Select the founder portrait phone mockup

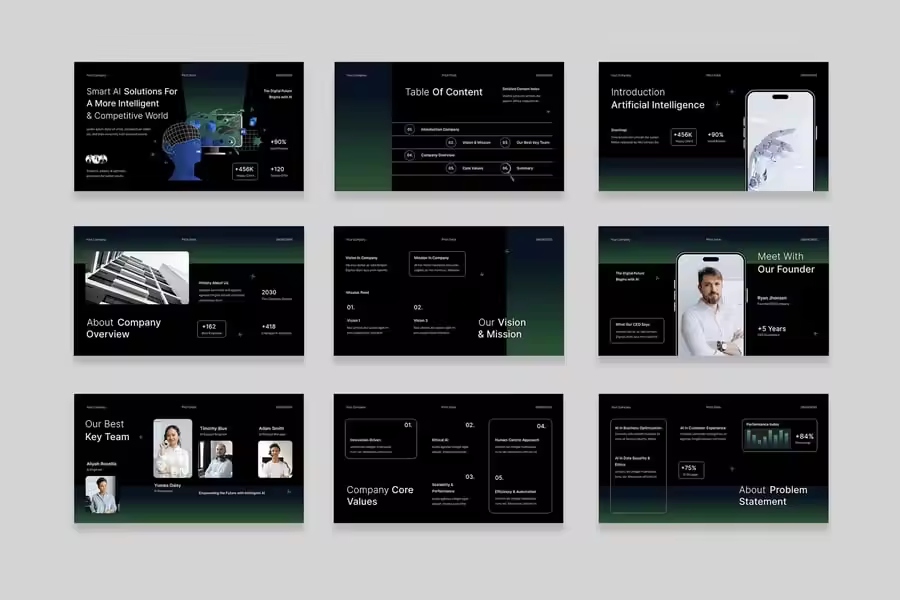pos(711,304)
